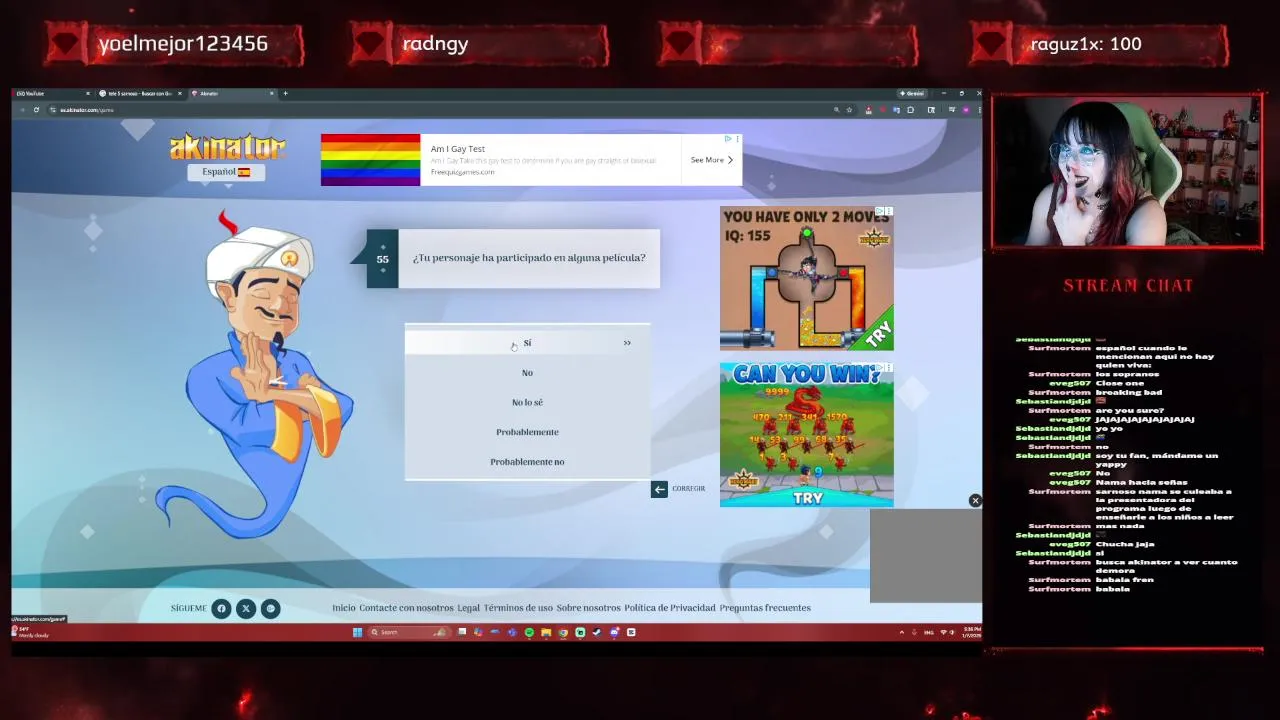Click the puzzle game ad thumbnail
Image resolution: width=1280 pixels, height=720 pixels.
click(x=807, y=279)
